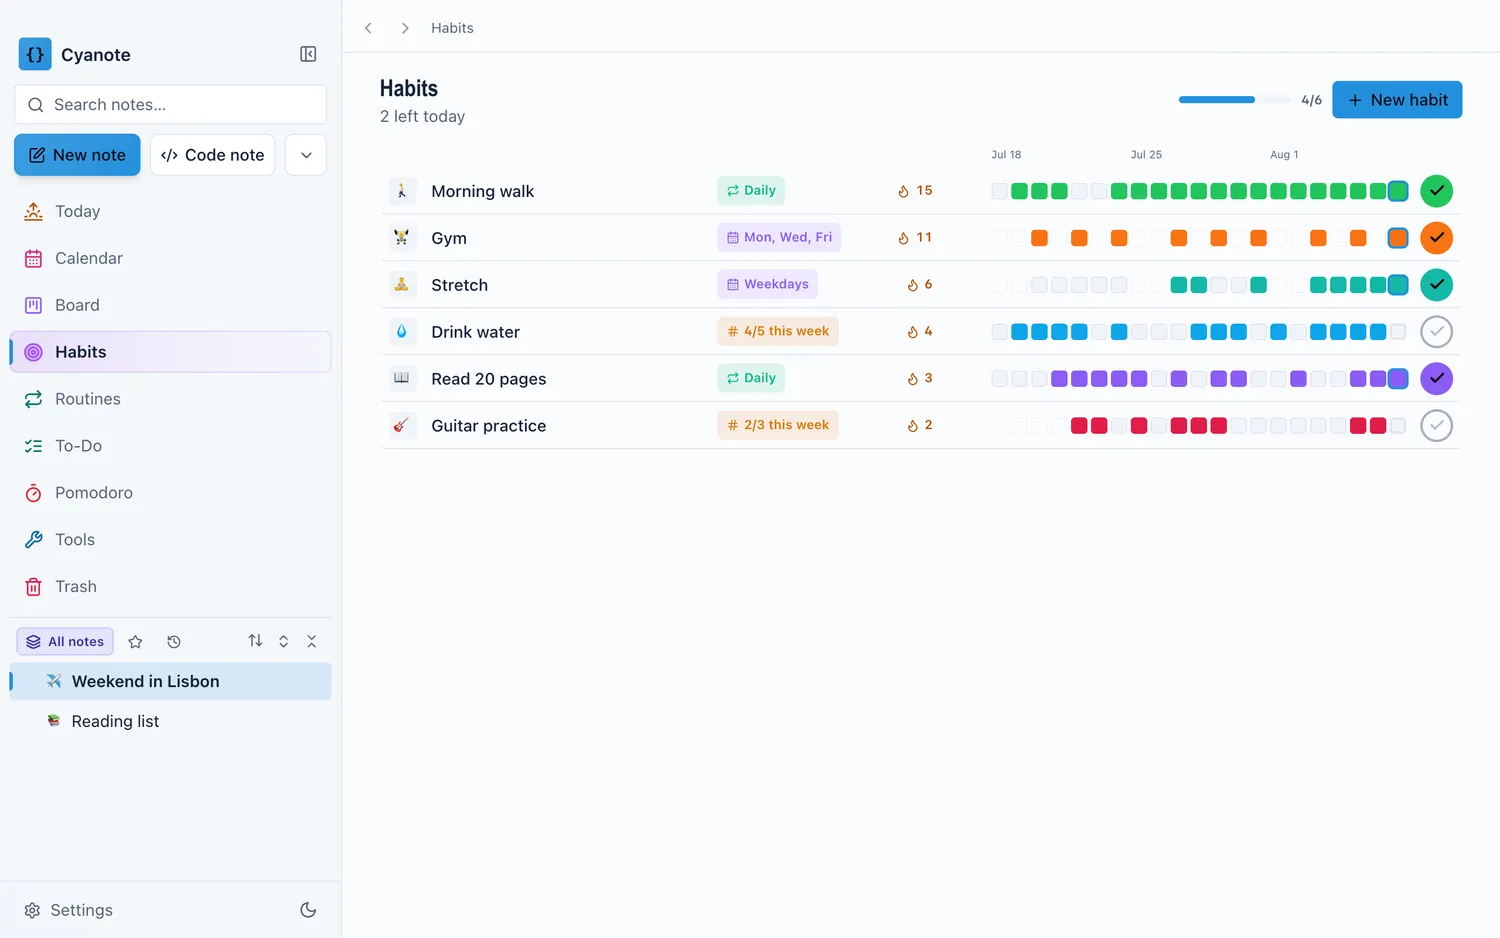Open Today in the sidebar
This screenshot has width=1500, height=938.
pos(170,211)
